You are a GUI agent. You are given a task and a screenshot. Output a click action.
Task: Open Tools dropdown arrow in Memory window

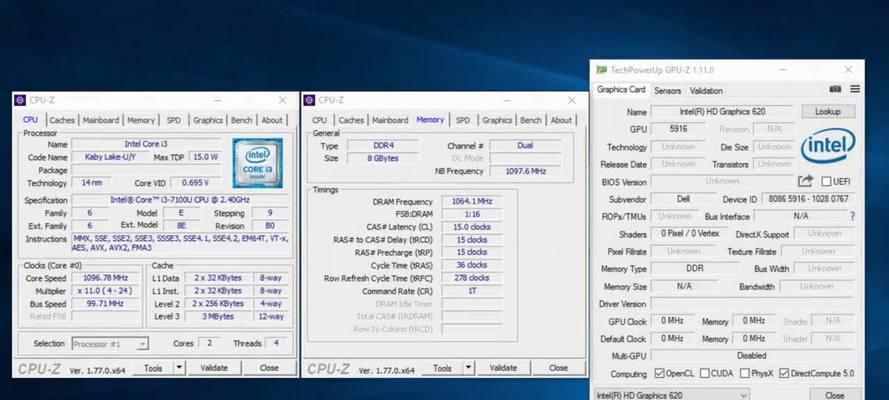tap(468, 368)
